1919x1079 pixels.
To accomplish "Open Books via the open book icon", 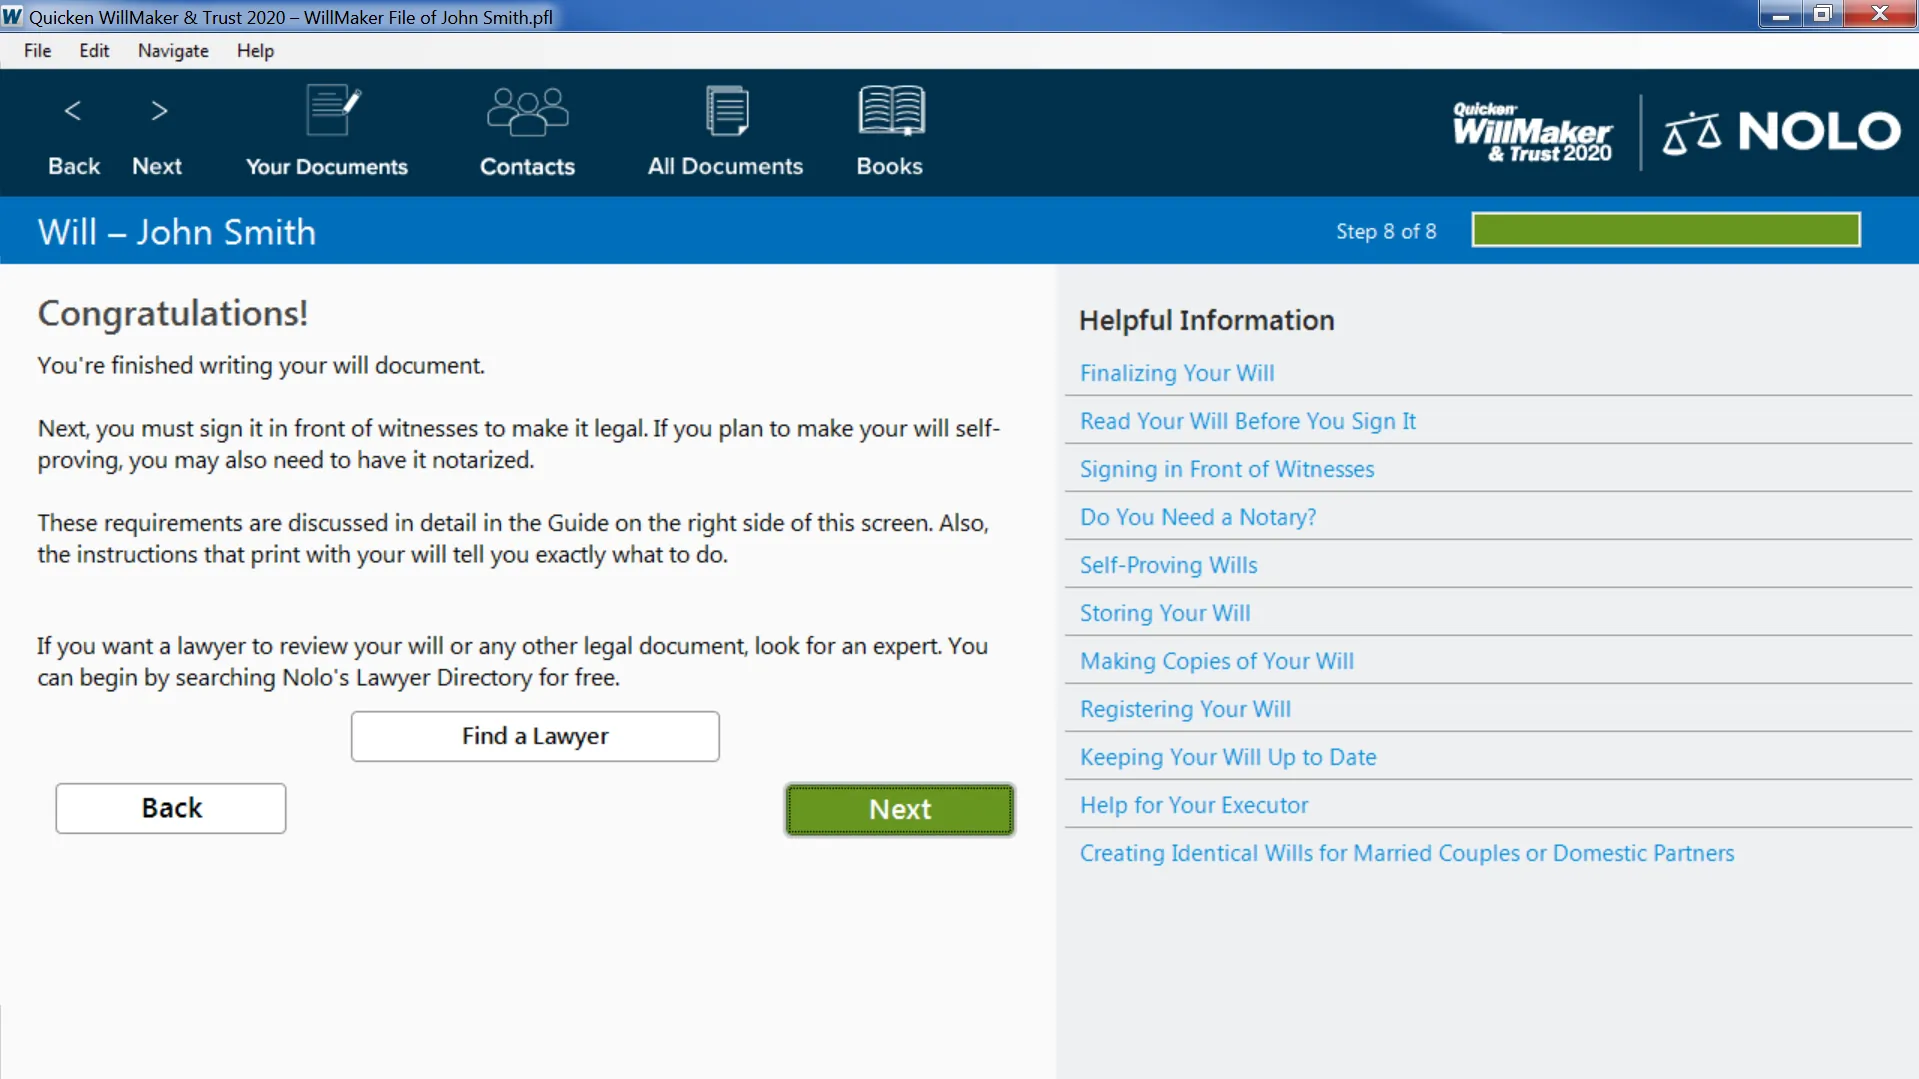I will (x=891, y=110).
